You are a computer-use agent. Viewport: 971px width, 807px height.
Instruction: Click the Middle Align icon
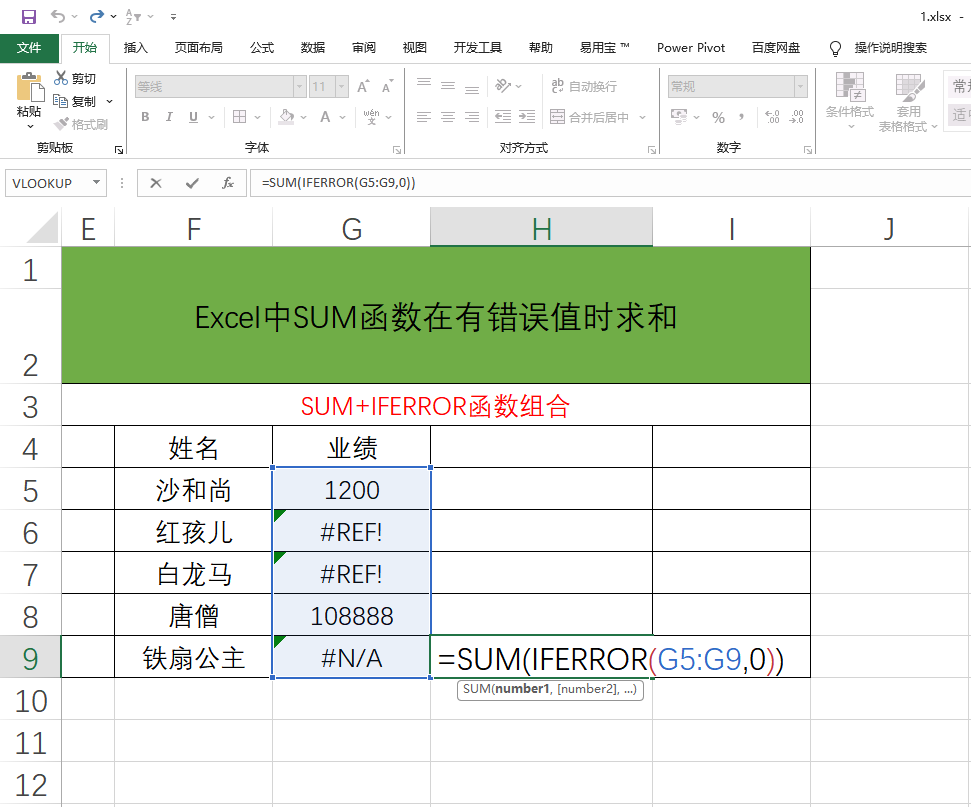point(448,86)
